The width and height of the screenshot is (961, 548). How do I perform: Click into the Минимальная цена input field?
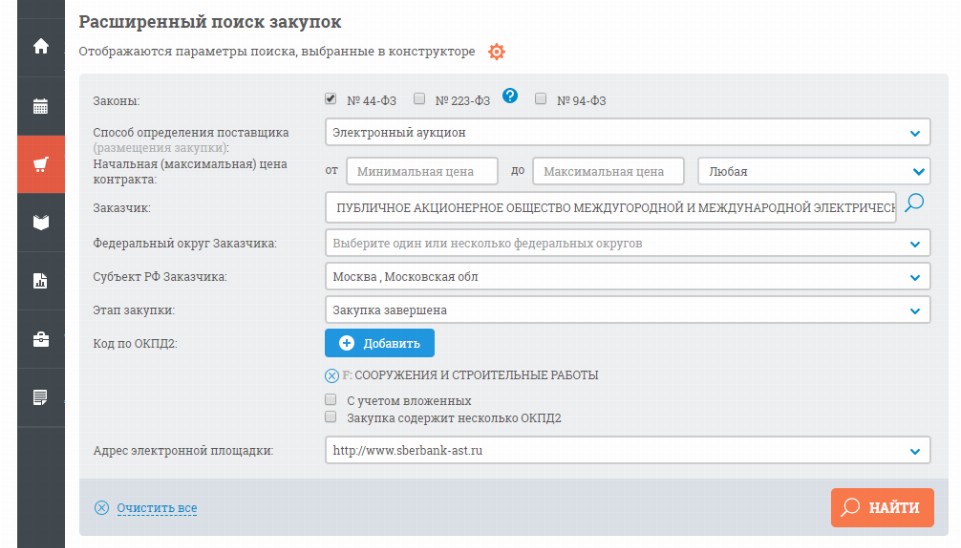[421, 171]
